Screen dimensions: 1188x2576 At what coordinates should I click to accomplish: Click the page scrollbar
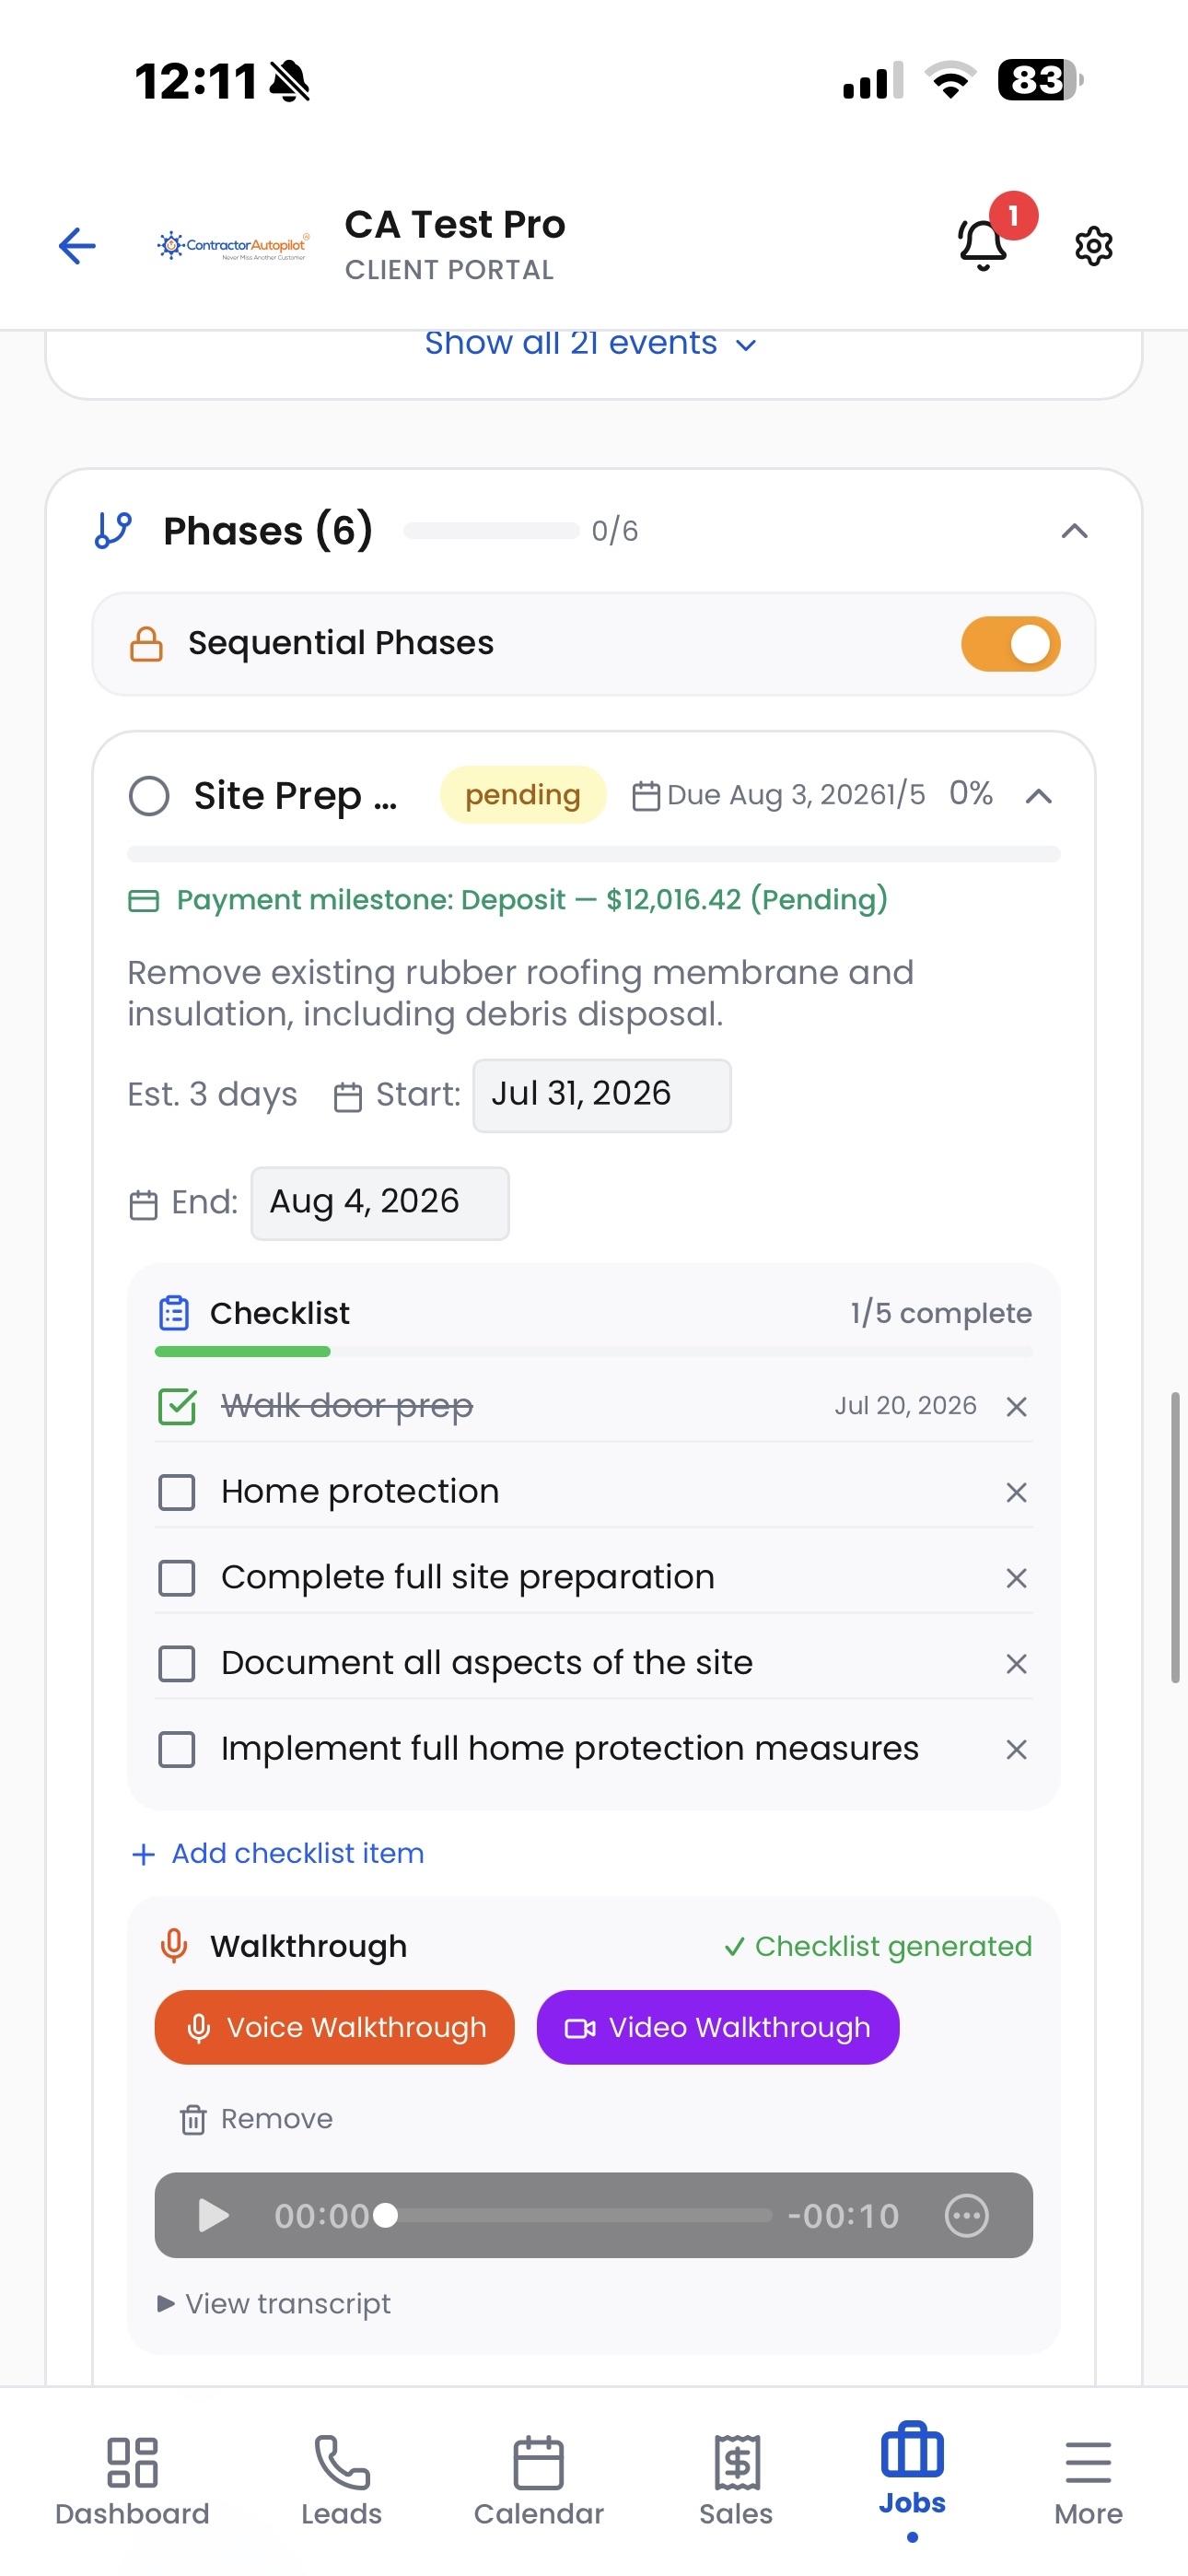pyautogui.click(x=1175, y=1536)
